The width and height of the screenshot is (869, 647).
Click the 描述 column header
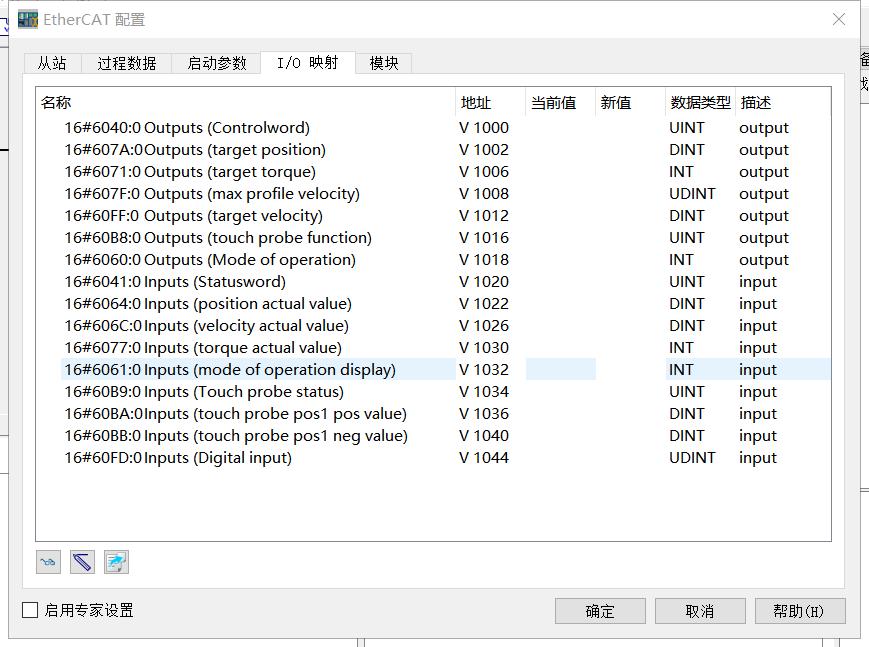click(783, 103)
